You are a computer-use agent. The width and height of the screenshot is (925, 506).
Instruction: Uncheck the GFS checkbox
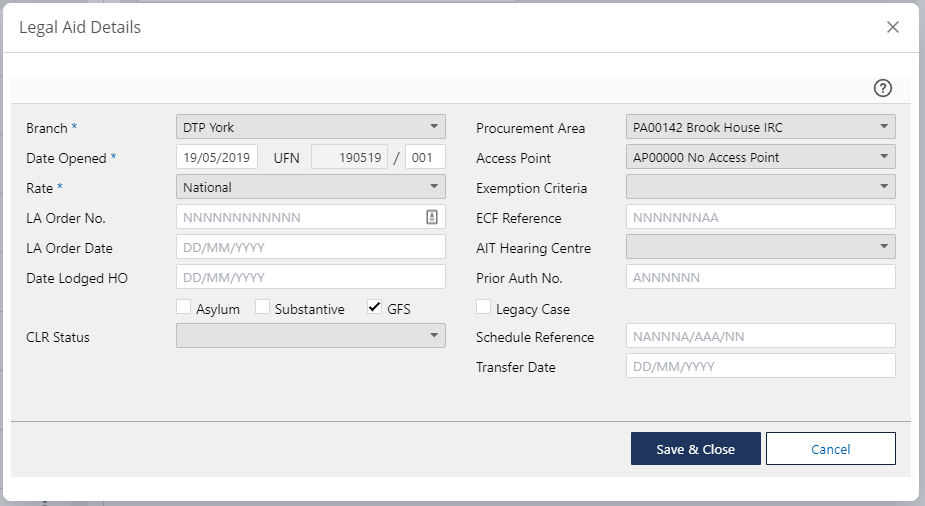tap(375, 308)
